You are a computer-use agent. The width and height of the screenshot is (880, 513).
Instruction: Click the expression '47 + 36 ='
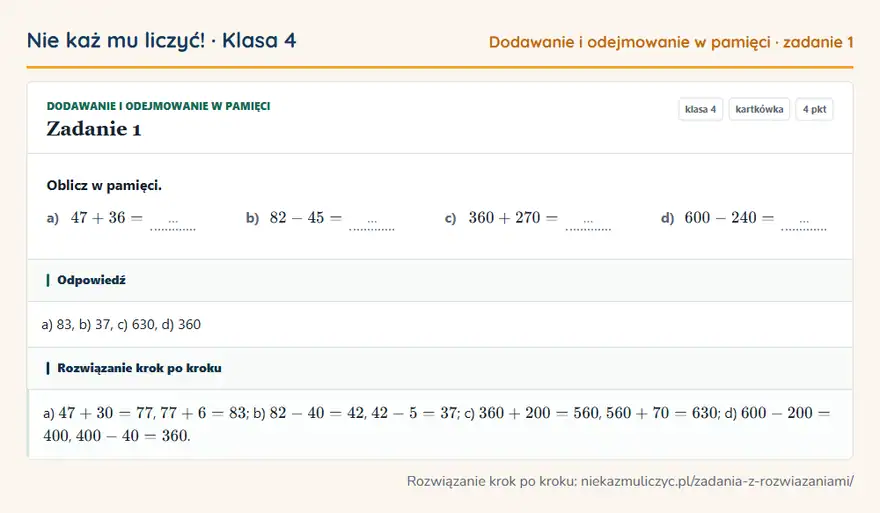pyautogui.click(x=107, y=218)
